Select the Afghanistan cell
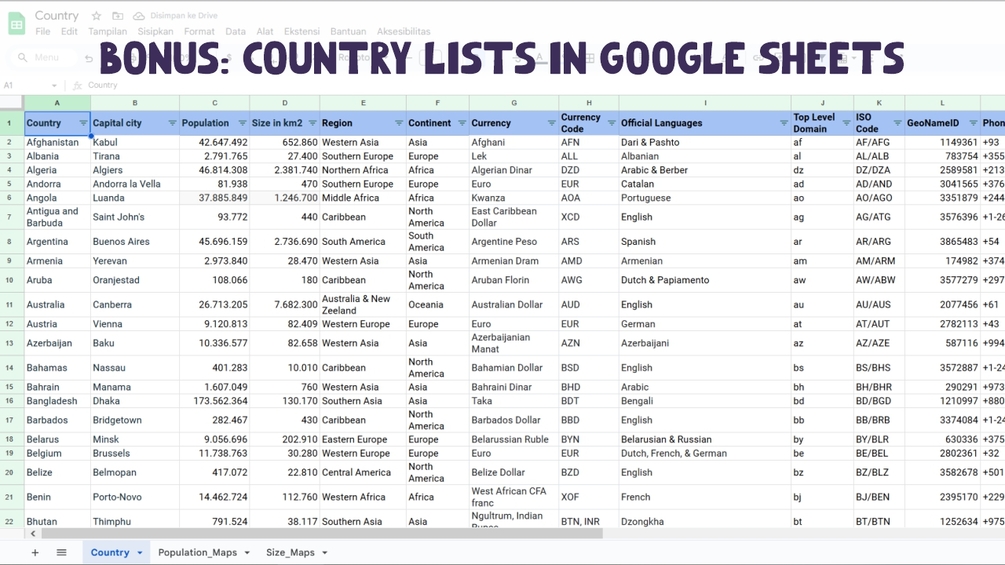The image size is (1005, 565). pos(57,142)
